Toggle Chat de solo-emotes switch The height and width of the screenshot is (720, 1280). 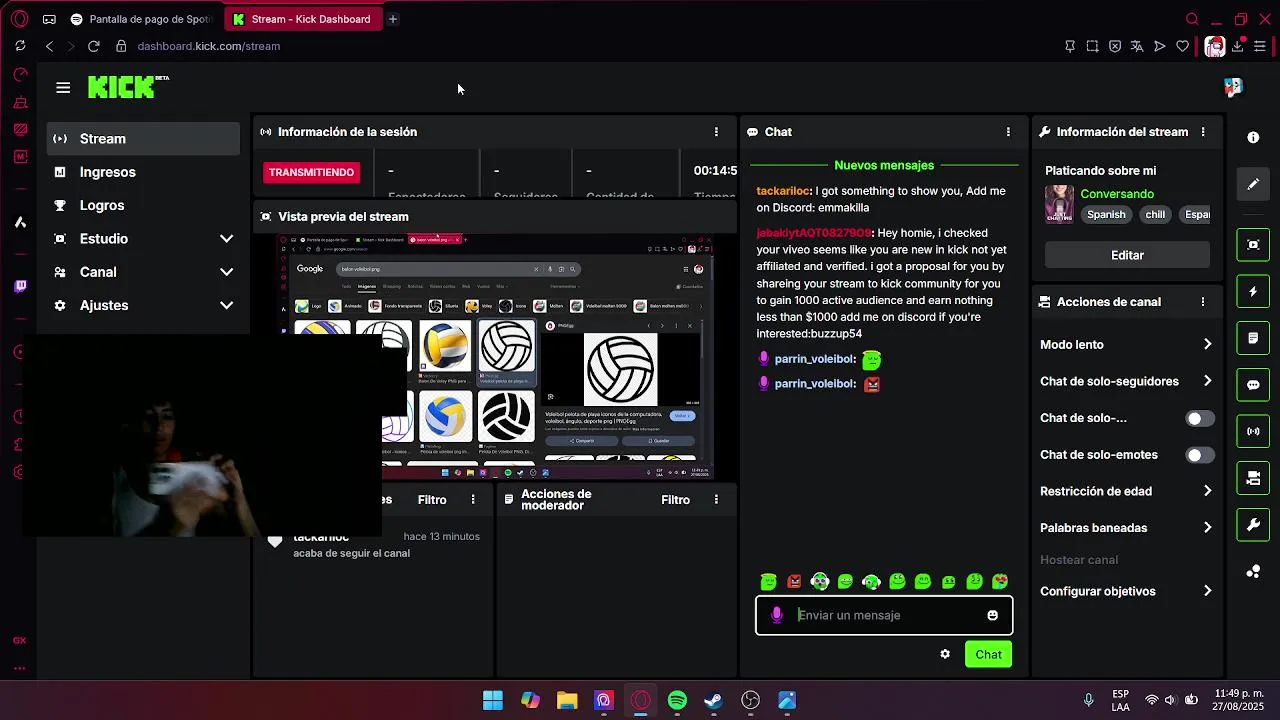[1199, 455]
